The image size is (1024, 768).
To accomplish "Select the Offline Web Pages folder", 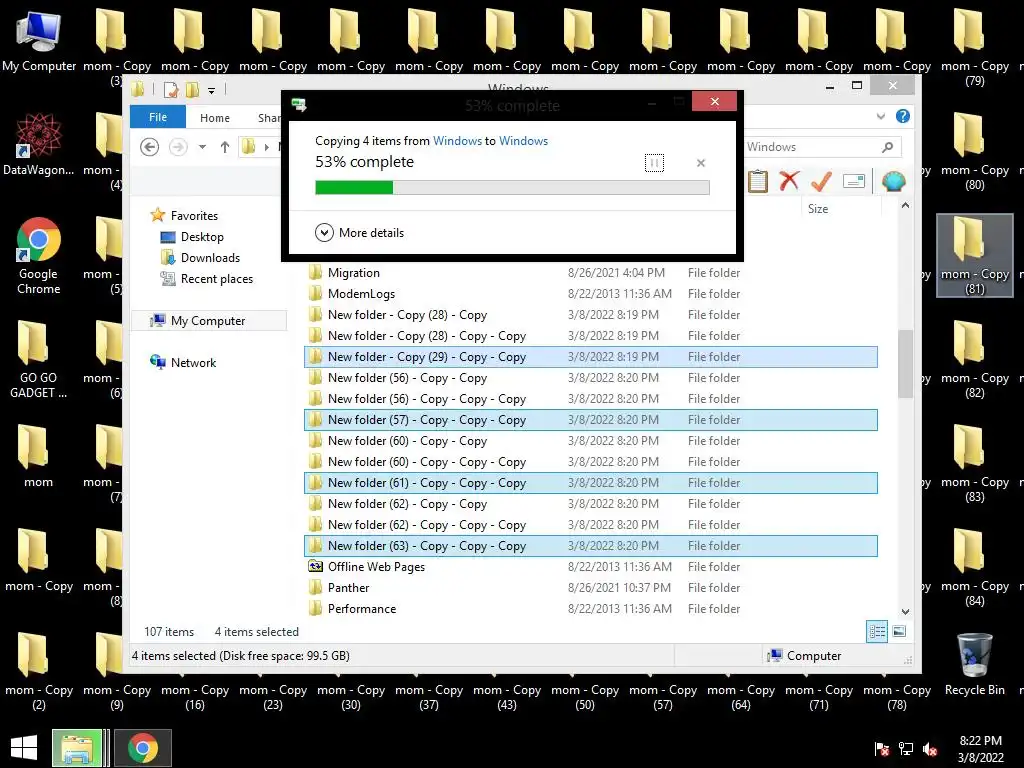I will (590, 567).
